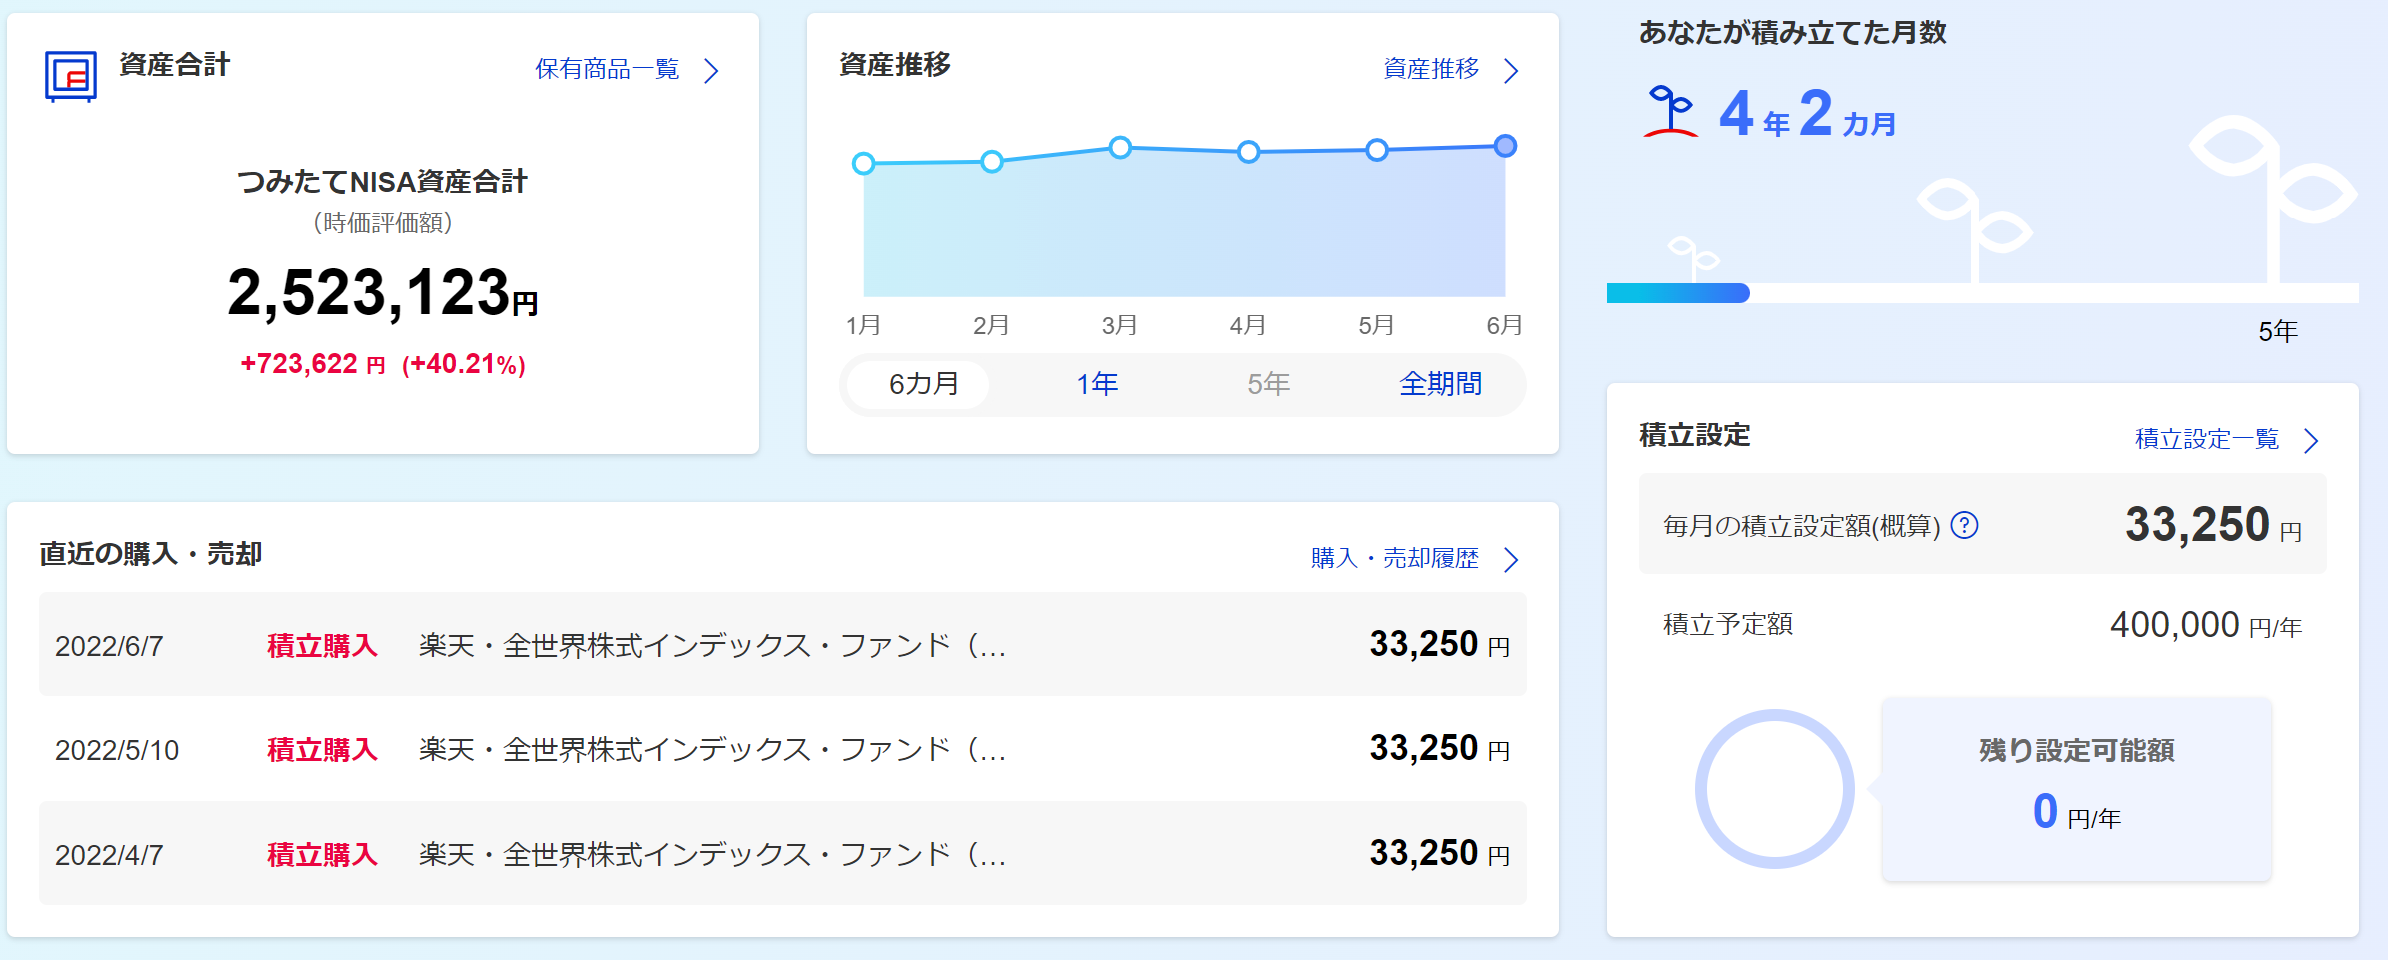Switch the chart to 1年 view
2388x960 pixels.
click(1096, 384)
